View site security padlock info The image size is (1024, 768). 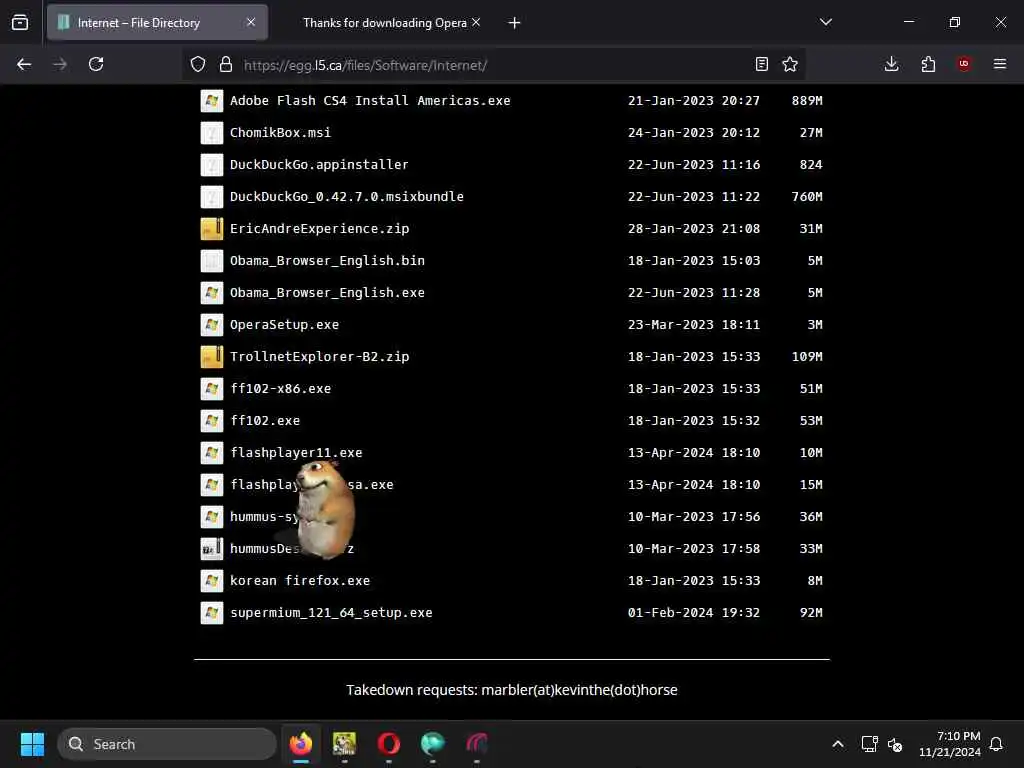(226, 64)
